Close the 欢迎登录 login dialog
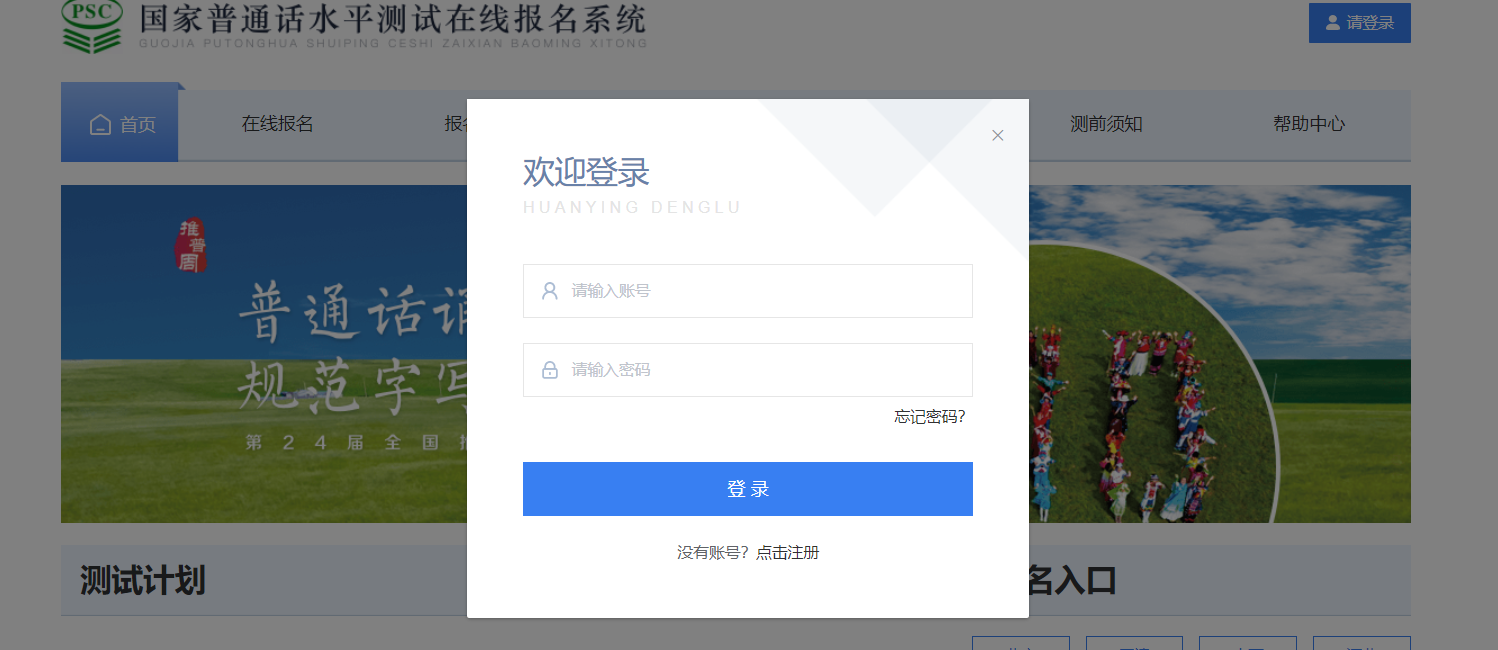 coord(997,135)
